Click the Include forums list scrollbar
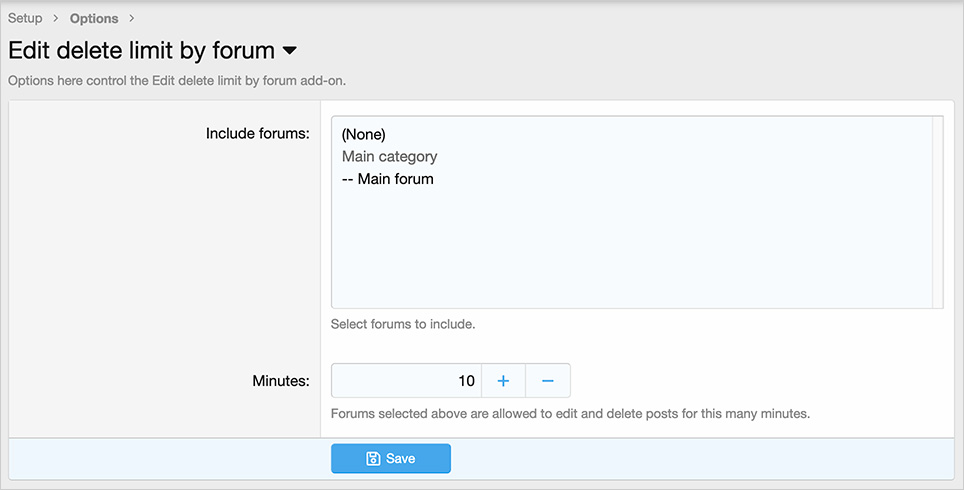 tap(938, 212)
